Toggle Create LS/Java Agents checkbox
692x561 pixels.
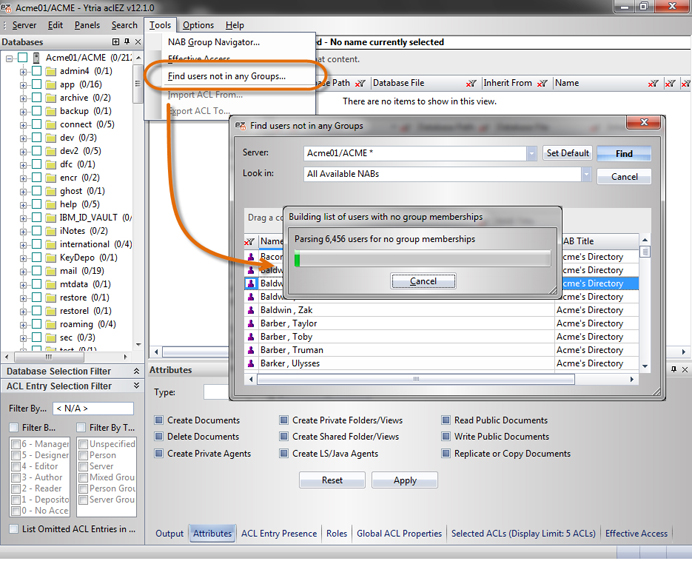tap(284, 453)
